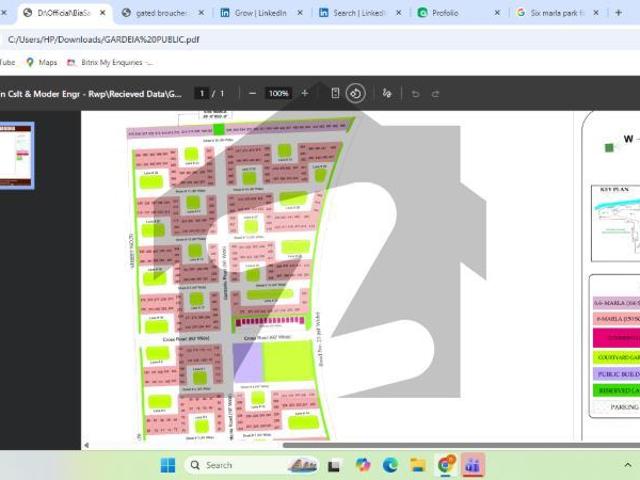This screenshot has height=480, width=640.
Task: Rotate the PDF counterclockwise
Action: tap(356, 94)
